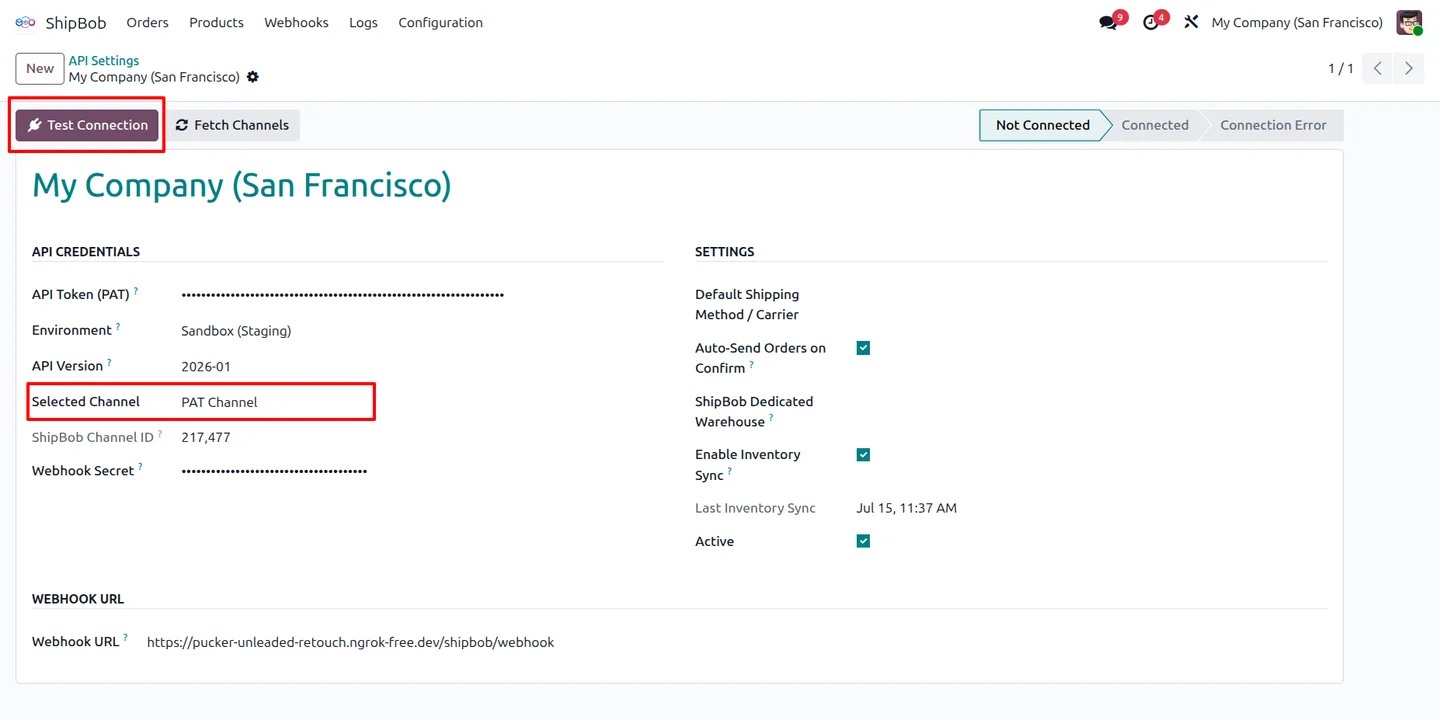Open the ShipBob app home icon
Screen dimensions: 1440x720
tap(25, 22)
